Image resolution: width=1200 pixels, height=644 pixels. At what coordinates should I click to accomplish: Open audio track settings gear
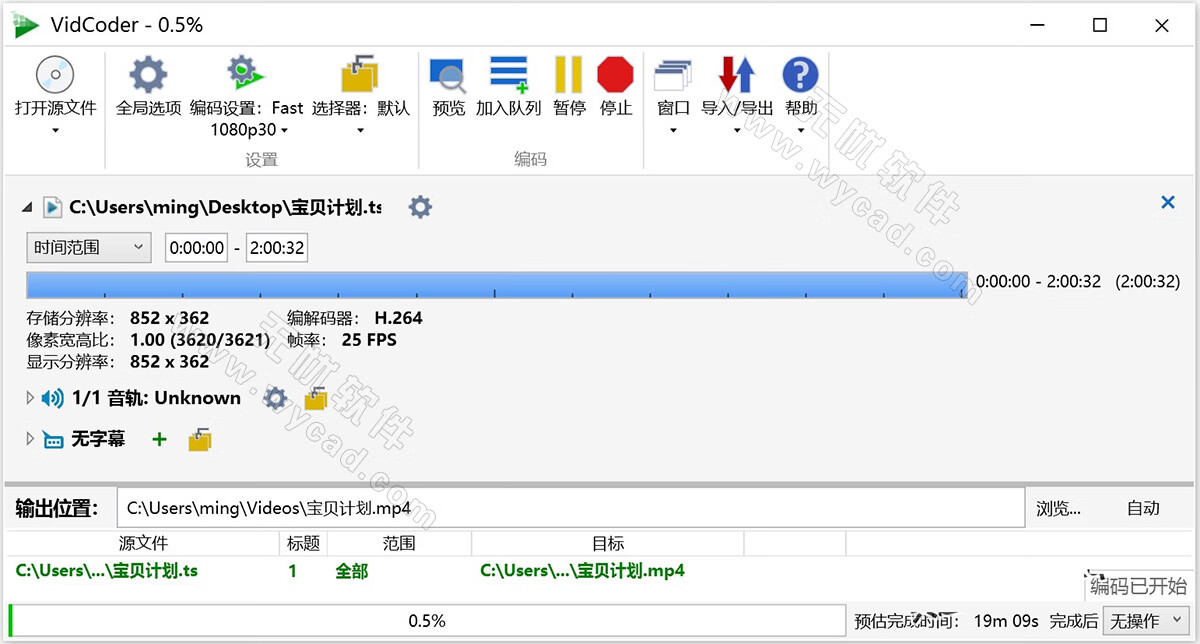point(276,398)
